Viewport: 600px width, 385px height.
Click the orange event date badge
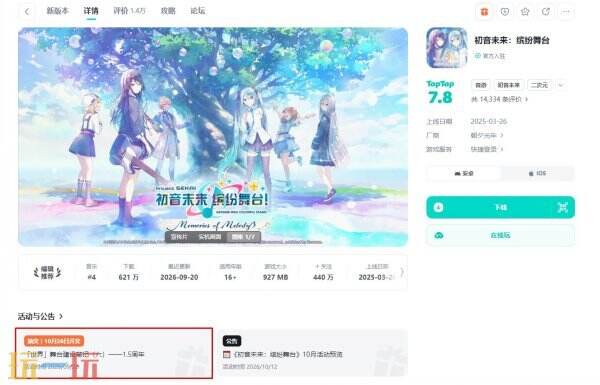54,341
